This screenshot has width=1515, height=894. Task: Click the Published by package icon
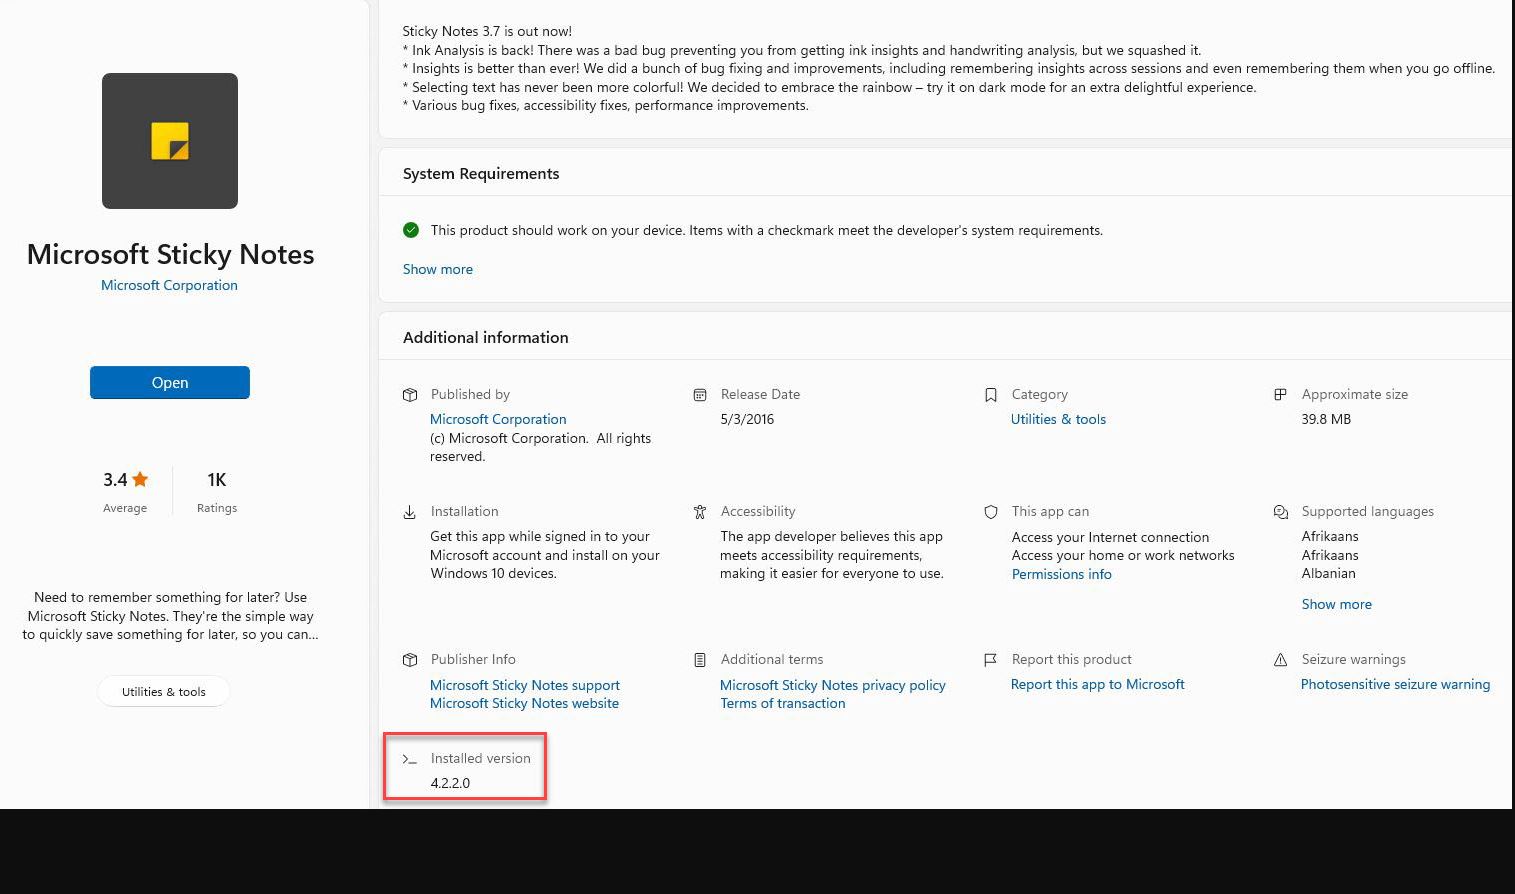pyautogui.click(x=410, y=395)
